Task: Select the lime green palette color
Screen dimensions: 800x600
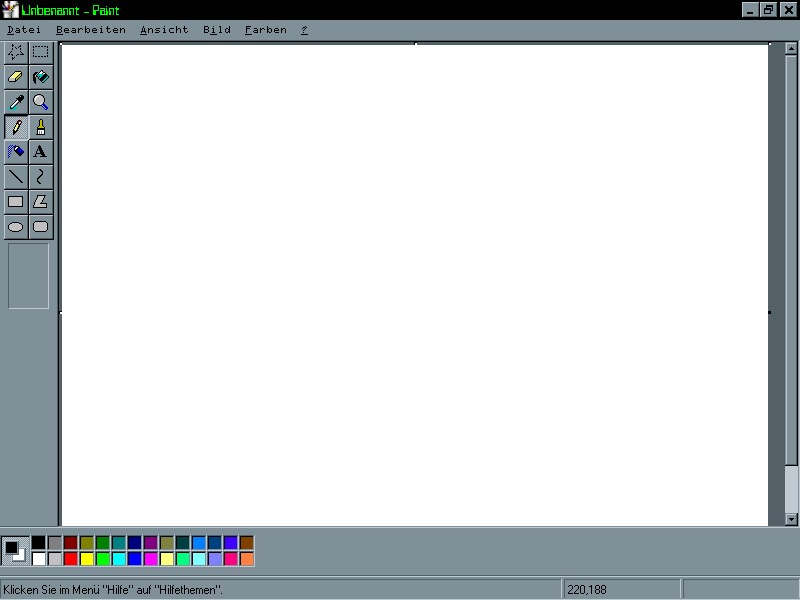Action: (x=103, y=559)
